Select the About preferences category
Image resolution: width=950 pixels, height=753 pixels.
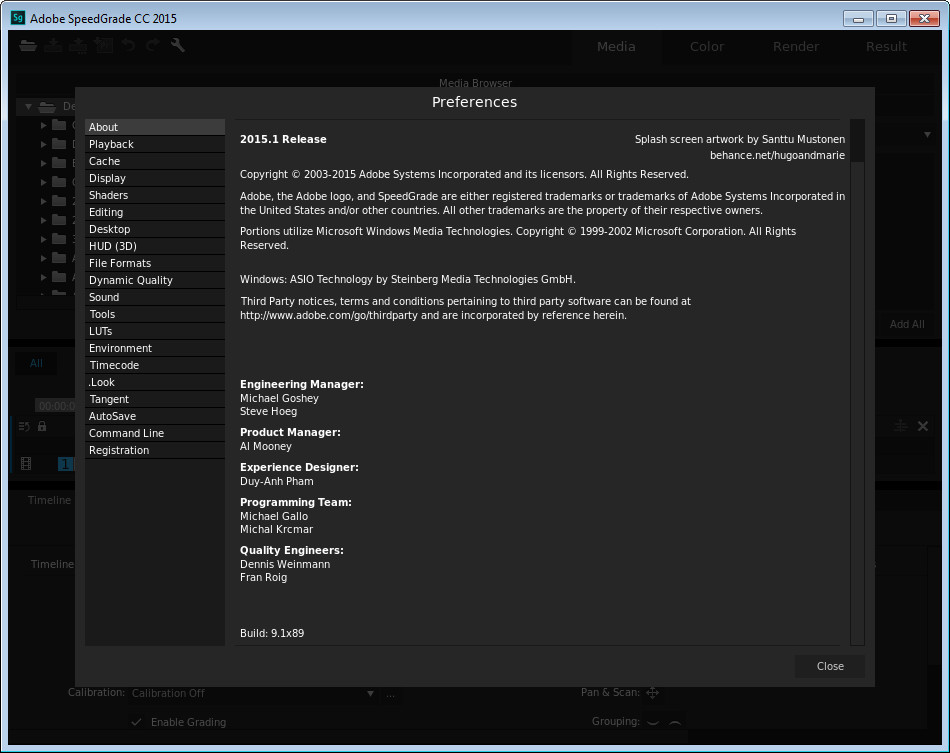[x=154, y=127]
